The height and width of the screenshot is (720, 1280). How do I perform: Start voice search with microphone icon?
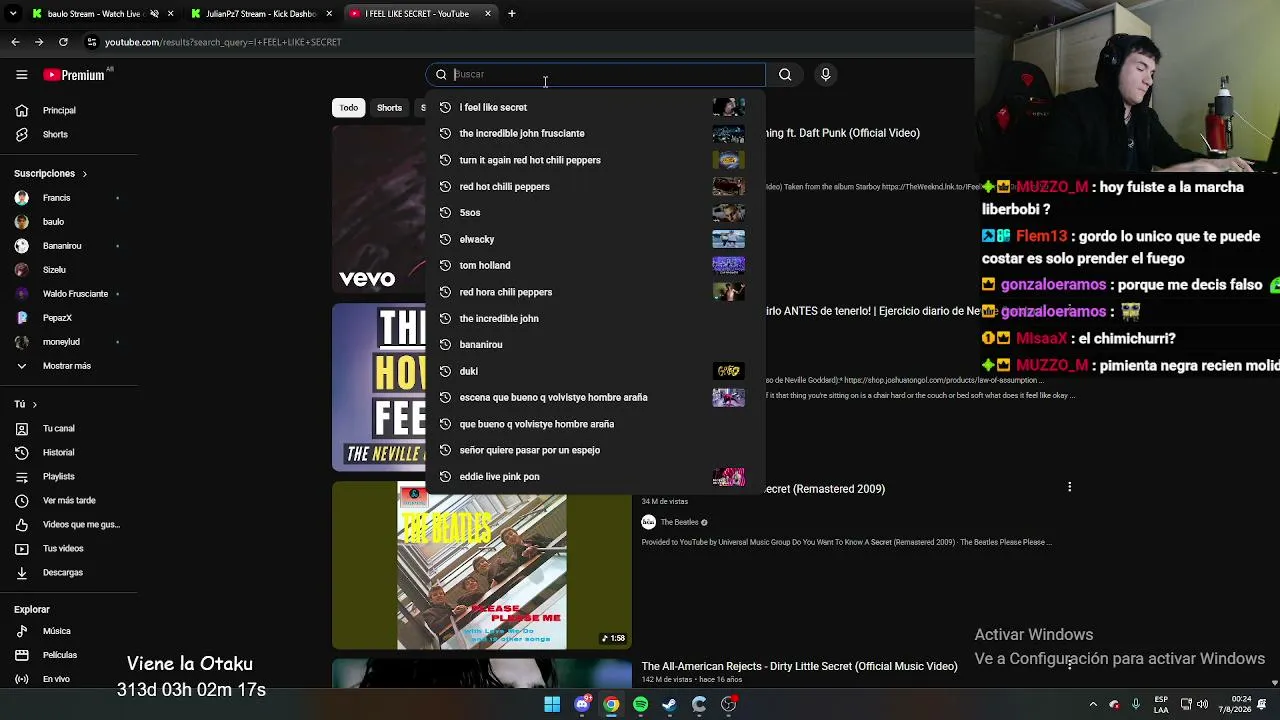tap(825, 74)
